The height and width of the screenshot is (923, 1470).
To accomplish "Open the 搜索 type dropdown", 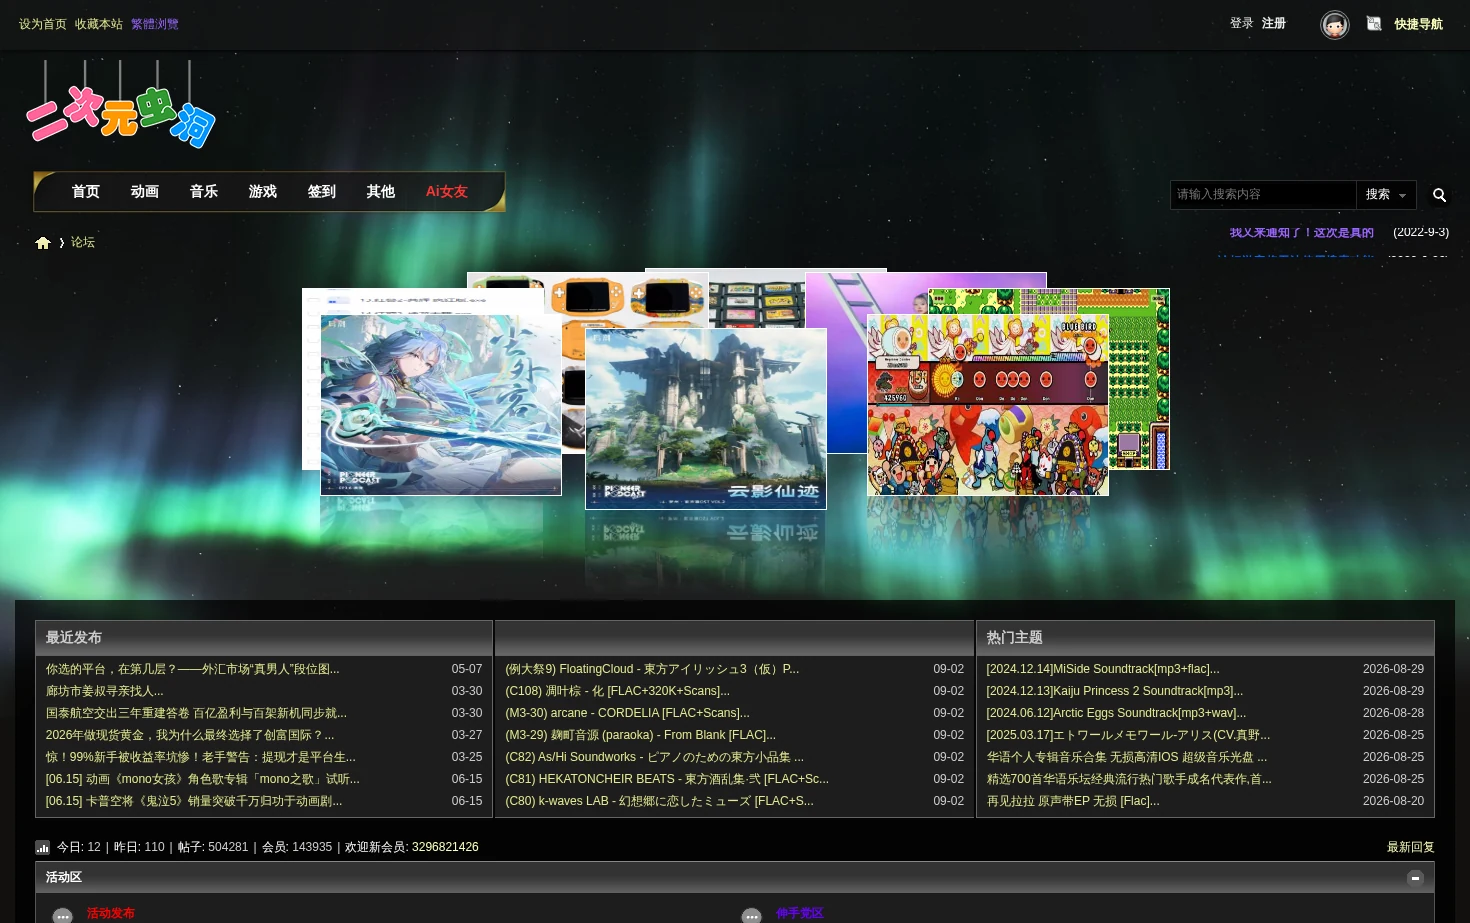I will coord(1386,195).
